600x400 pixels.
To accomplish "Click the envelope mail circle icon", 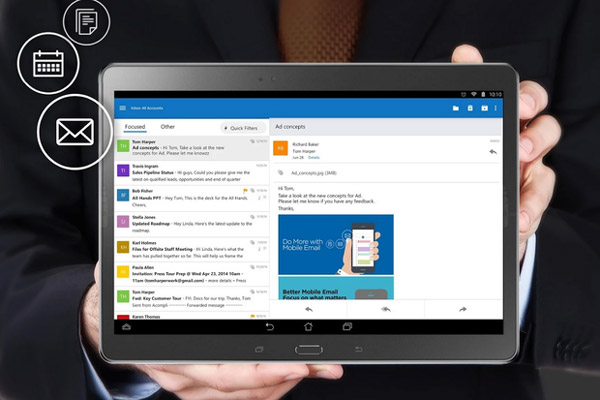I will pyautogui.click(x=75, y=132).
